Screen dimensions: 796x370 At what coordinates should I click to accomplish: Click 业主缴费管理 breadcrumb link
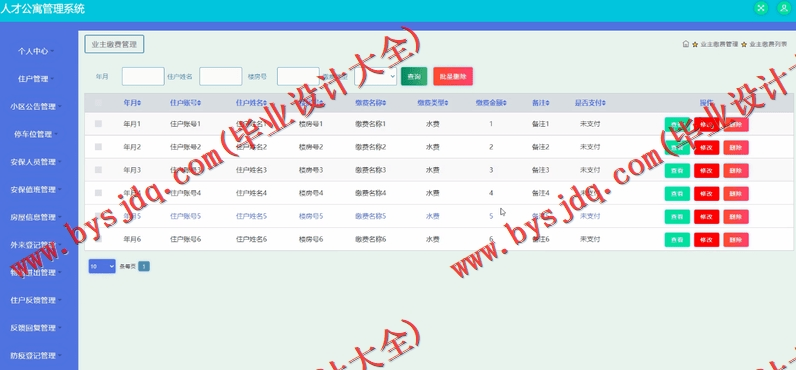(x=719, y=45)
